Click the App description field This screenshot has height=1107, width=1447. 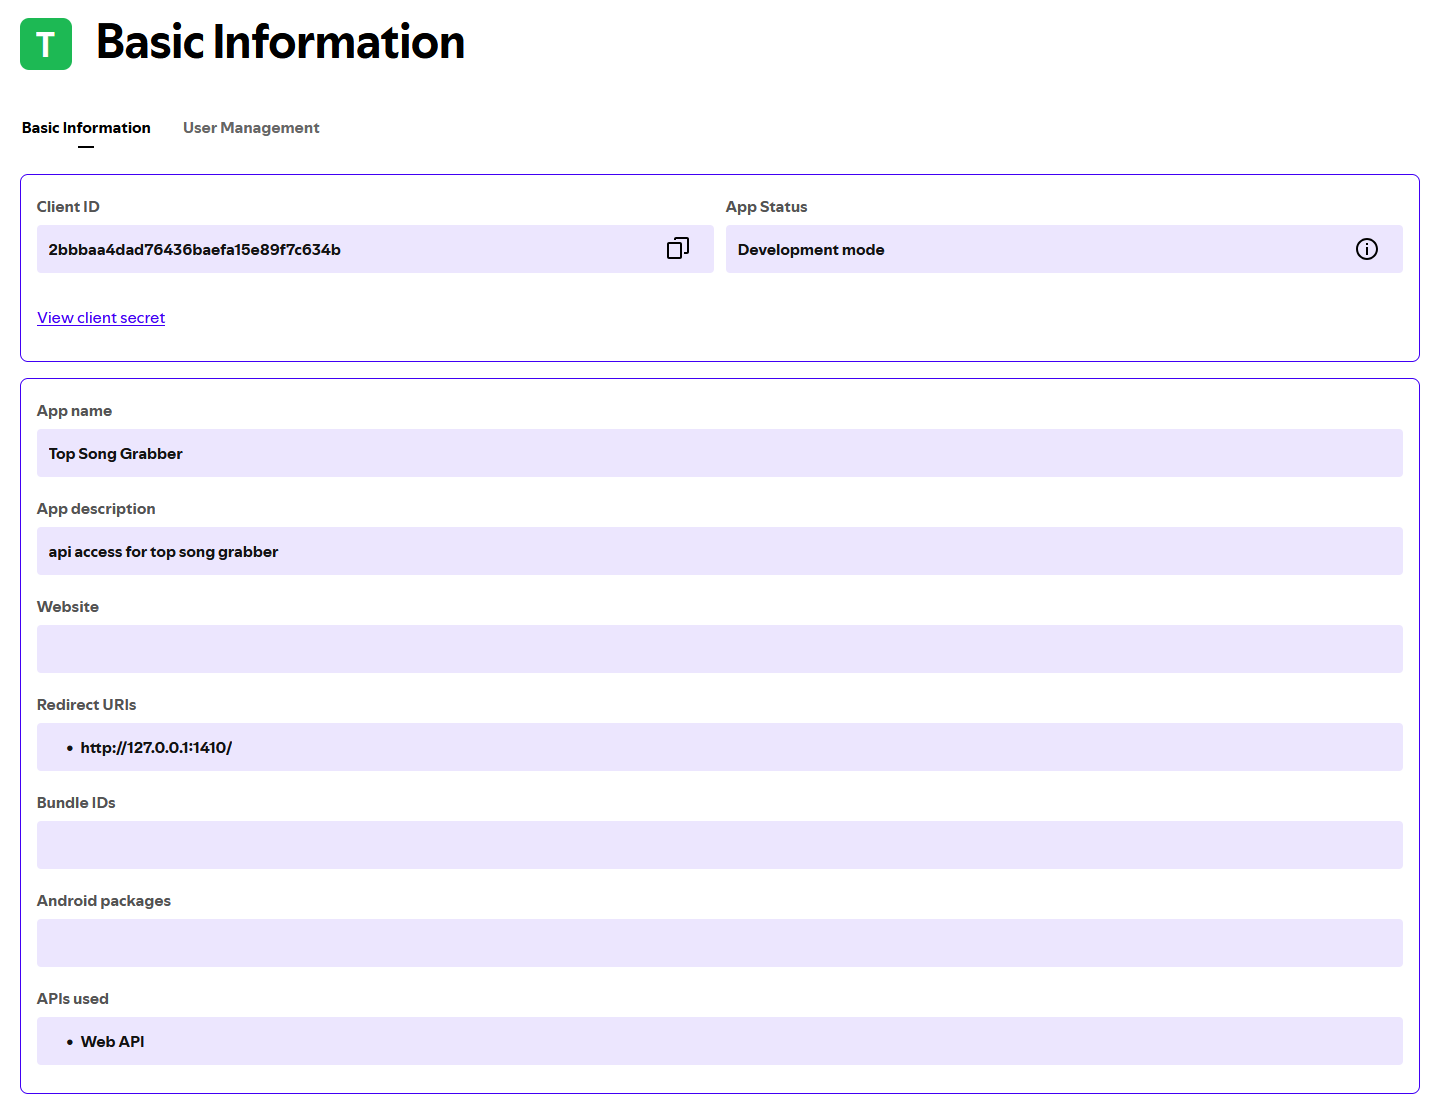point(720,551)
